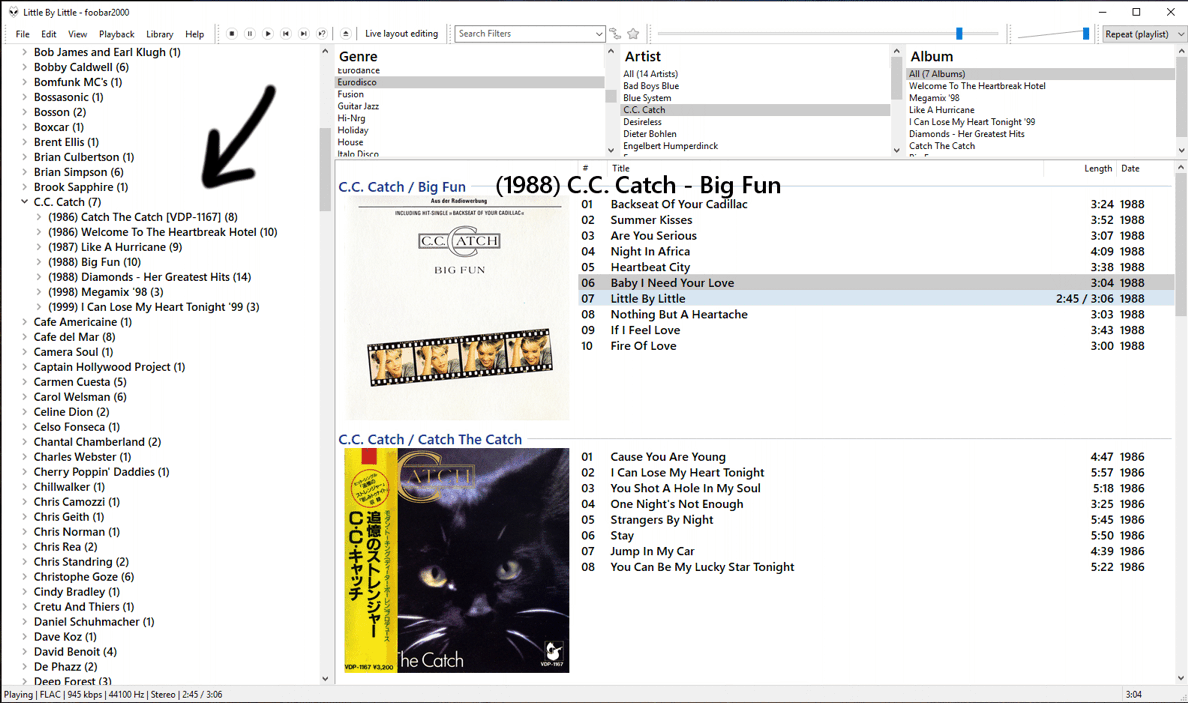Click the playlist scroll-down arrow
This screenshot has height=703, width=1188.
(1181, 679)
